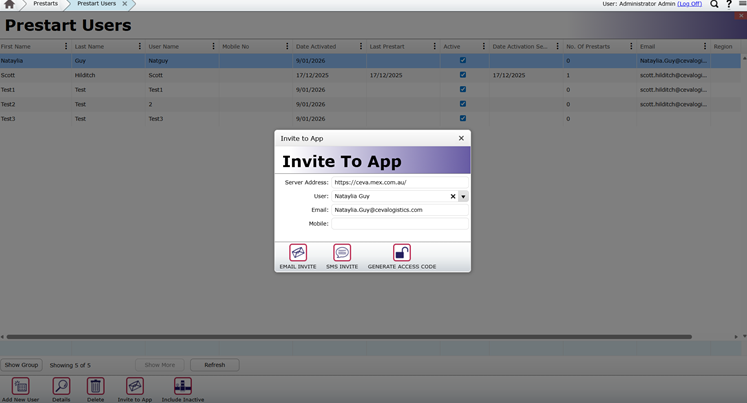Open the First Name column options menu
Viewport: 747px width, 403px height.
(66, 46)
